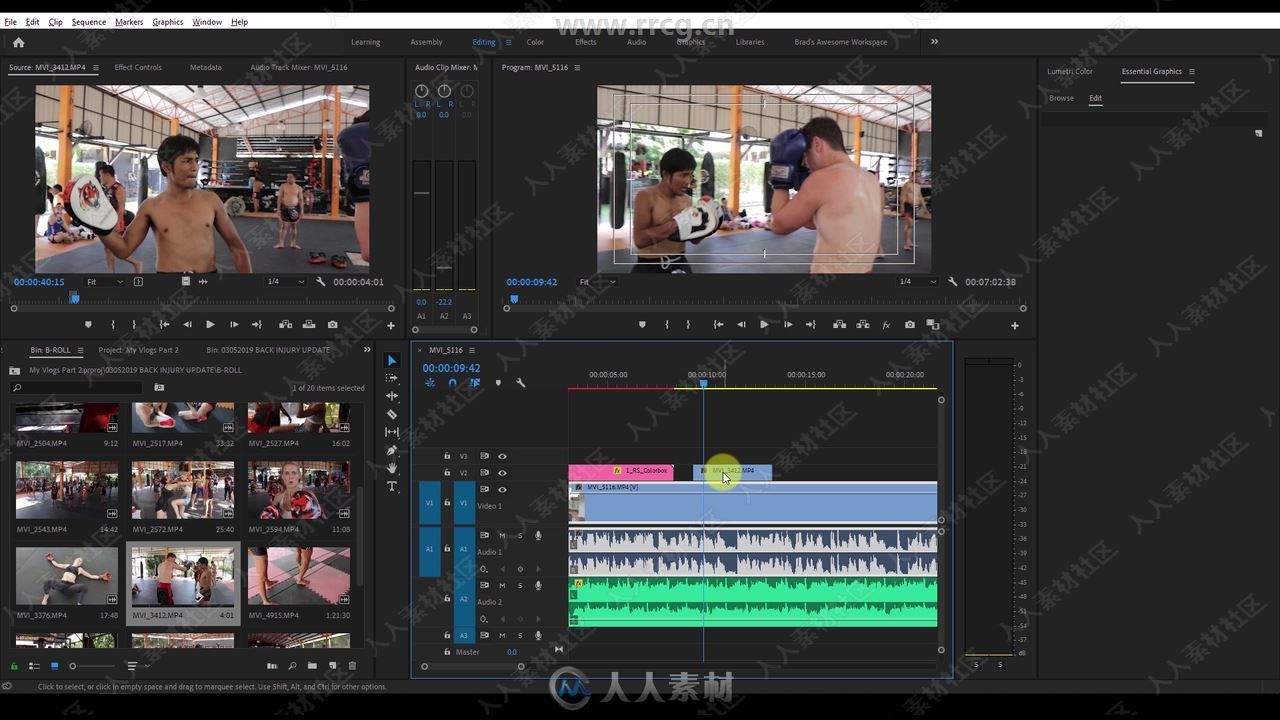Open timeline wrench display settings

click(520, 383)
